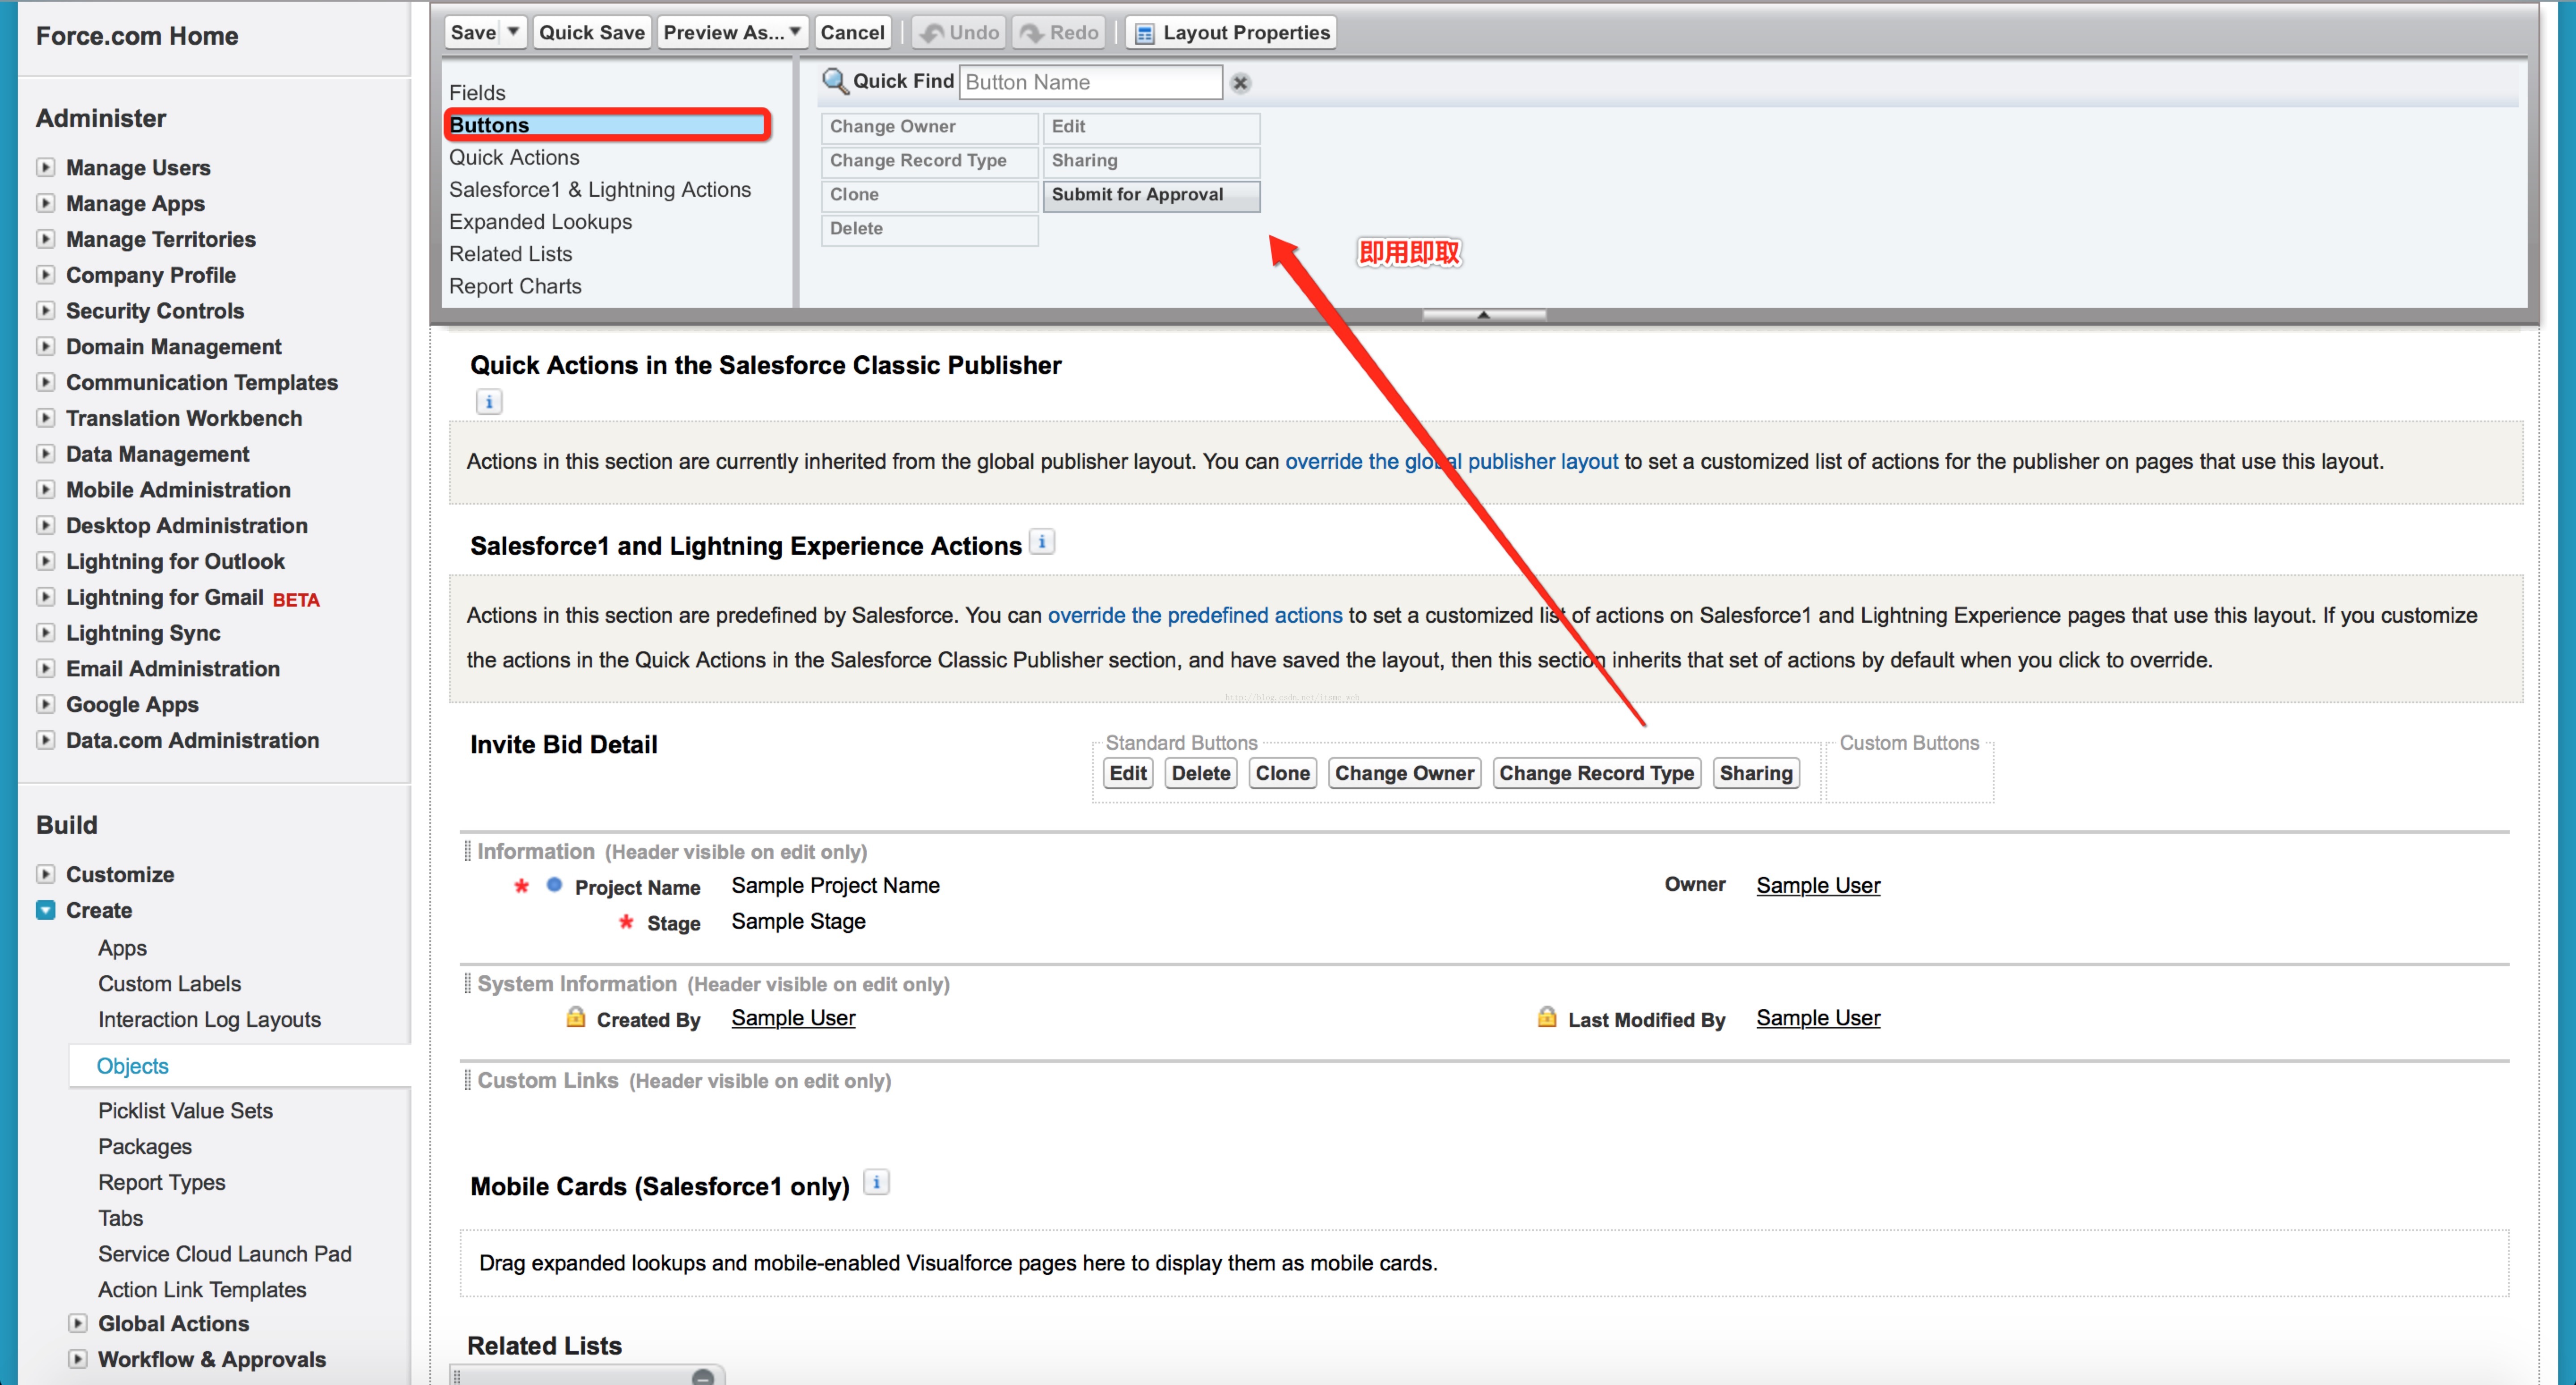
Task: Open Save button dropdown arrow
Action: (x=513, y=32)
